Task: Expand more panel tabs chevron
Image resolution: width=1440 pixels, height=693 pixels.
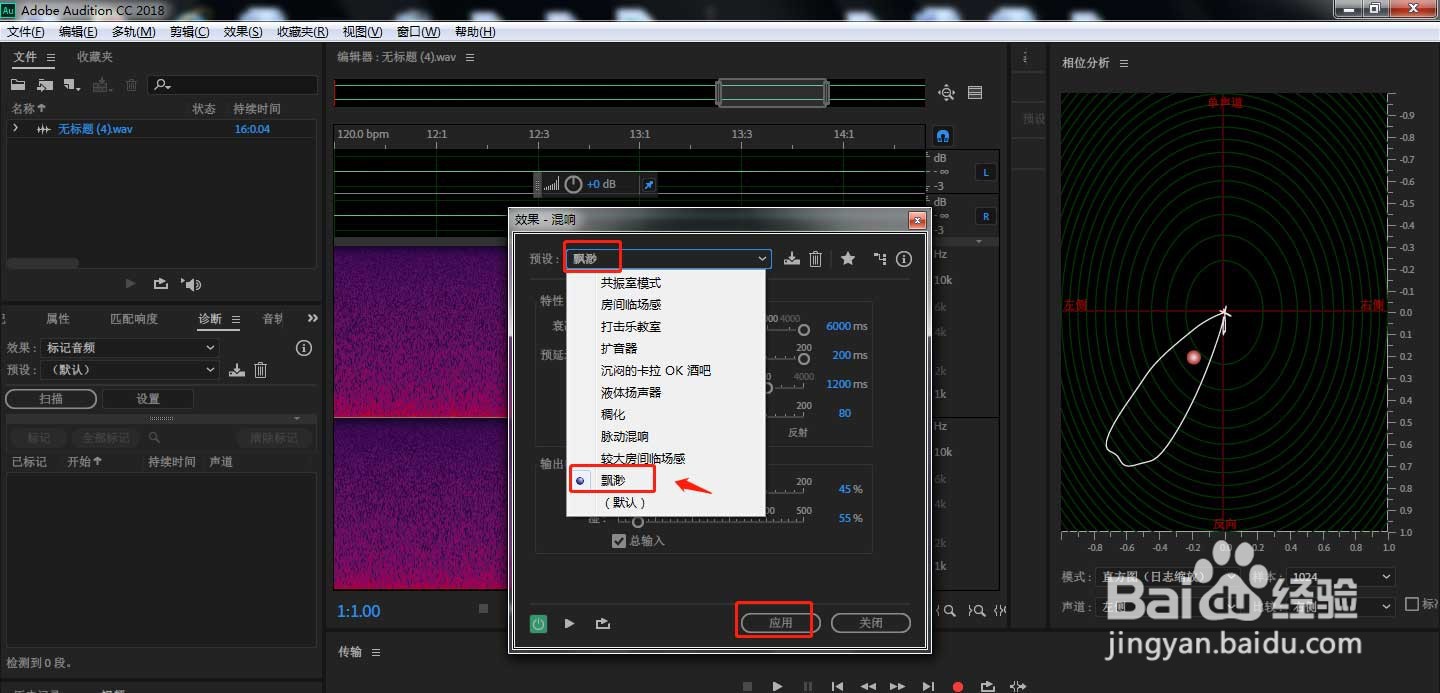Action: (313, 318)
